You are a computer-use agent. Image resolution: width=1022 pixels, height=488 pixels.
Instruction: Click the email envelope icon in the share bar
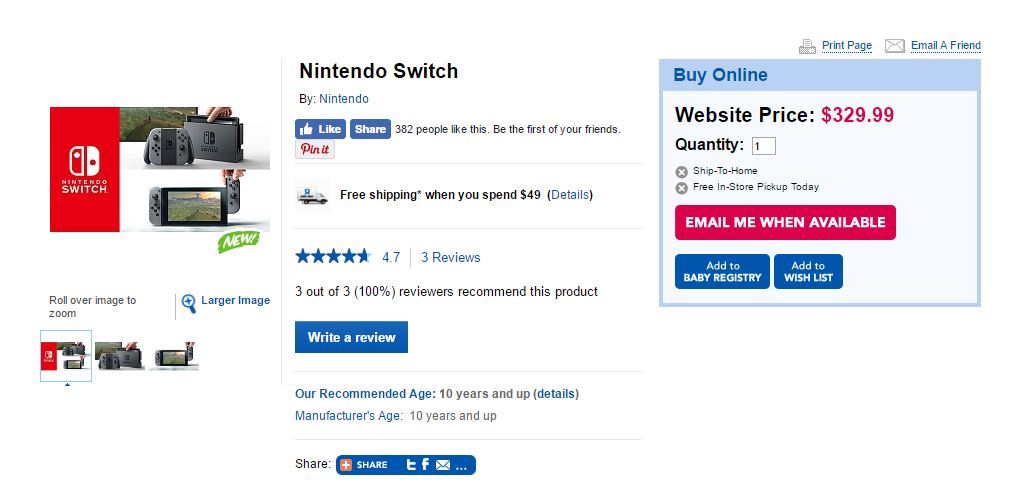[x=443, y=465]
